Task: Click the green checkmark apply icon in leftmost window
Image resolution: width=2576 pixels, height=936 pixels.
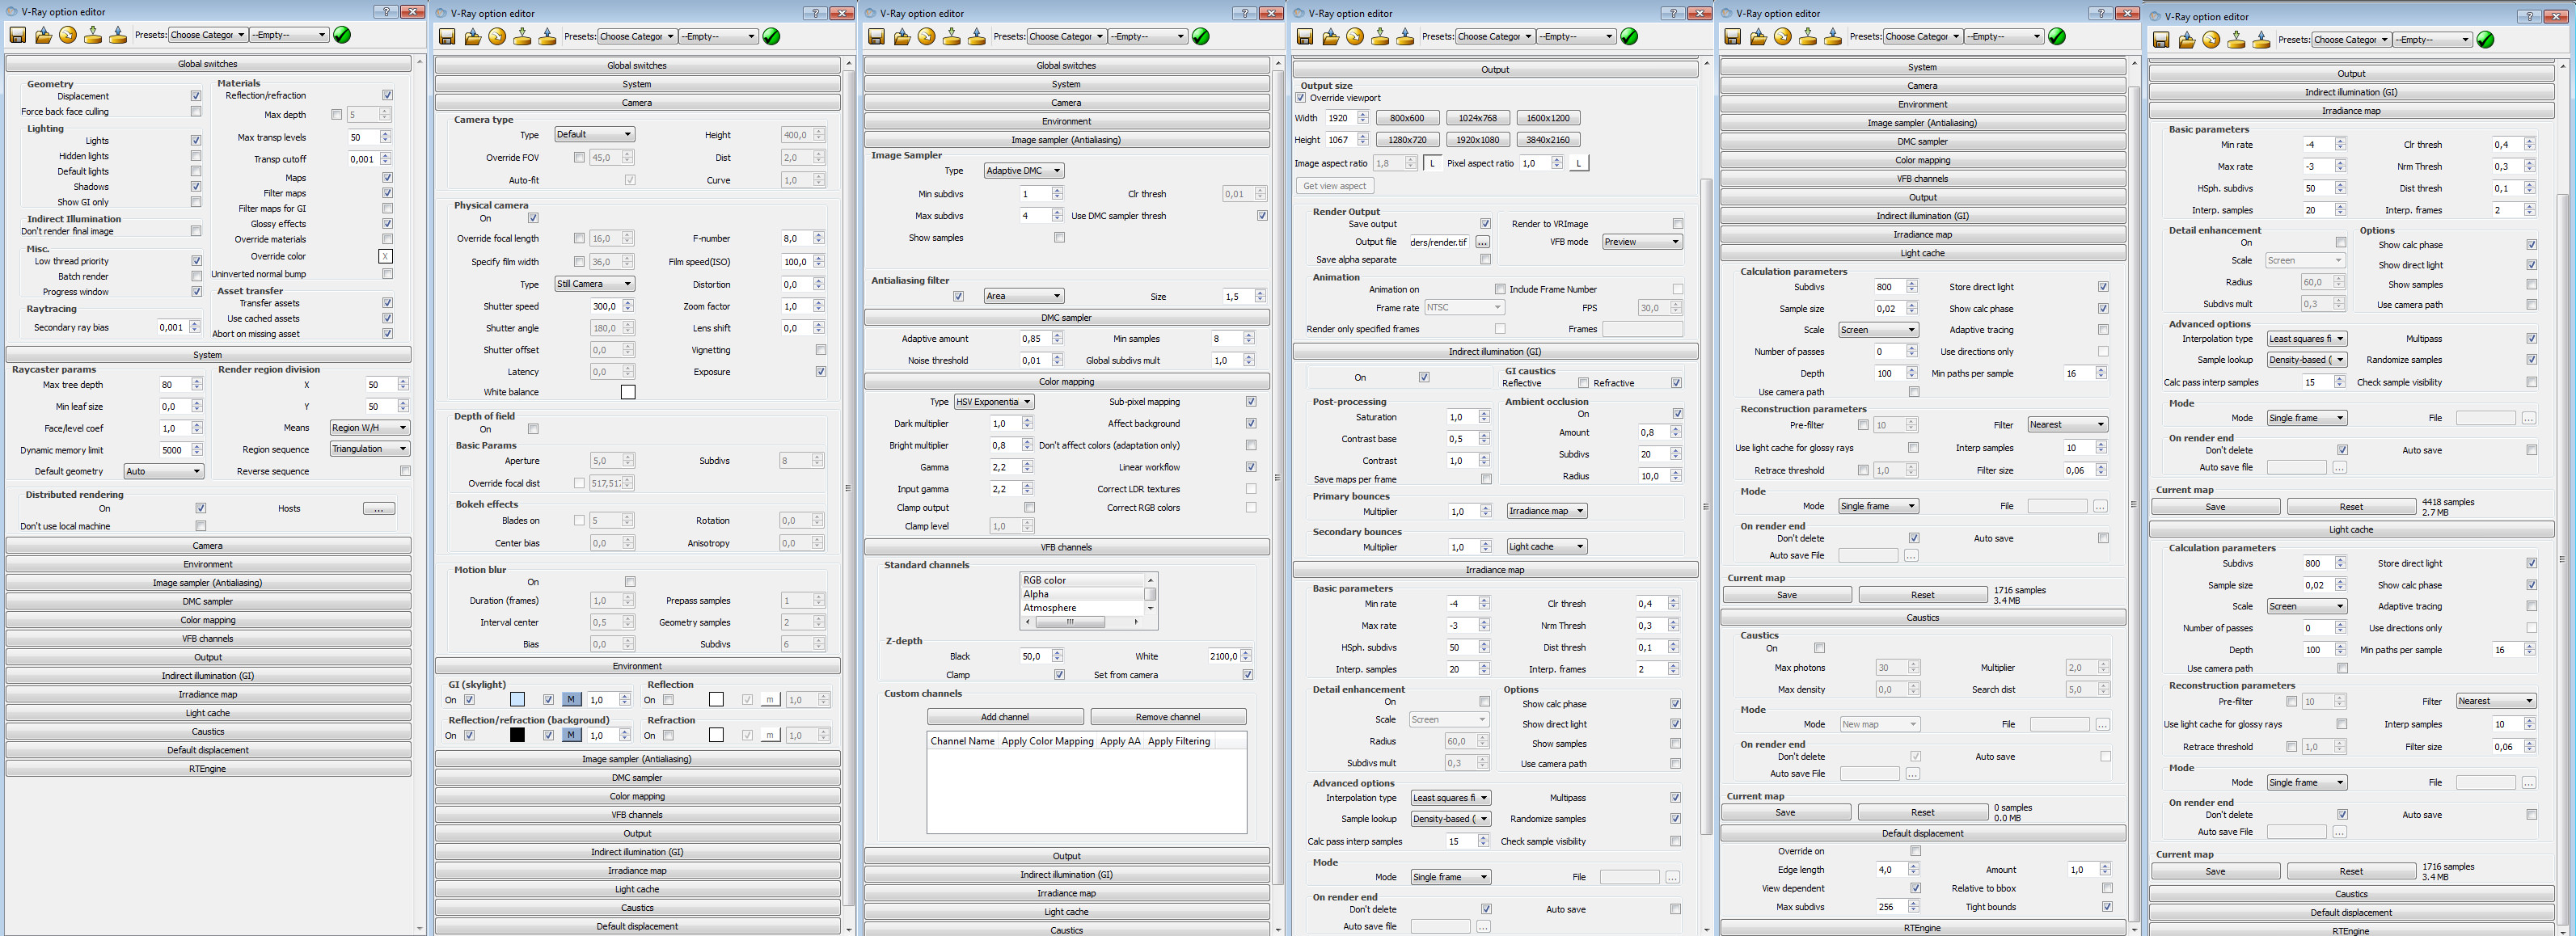Action: [342, 35]
